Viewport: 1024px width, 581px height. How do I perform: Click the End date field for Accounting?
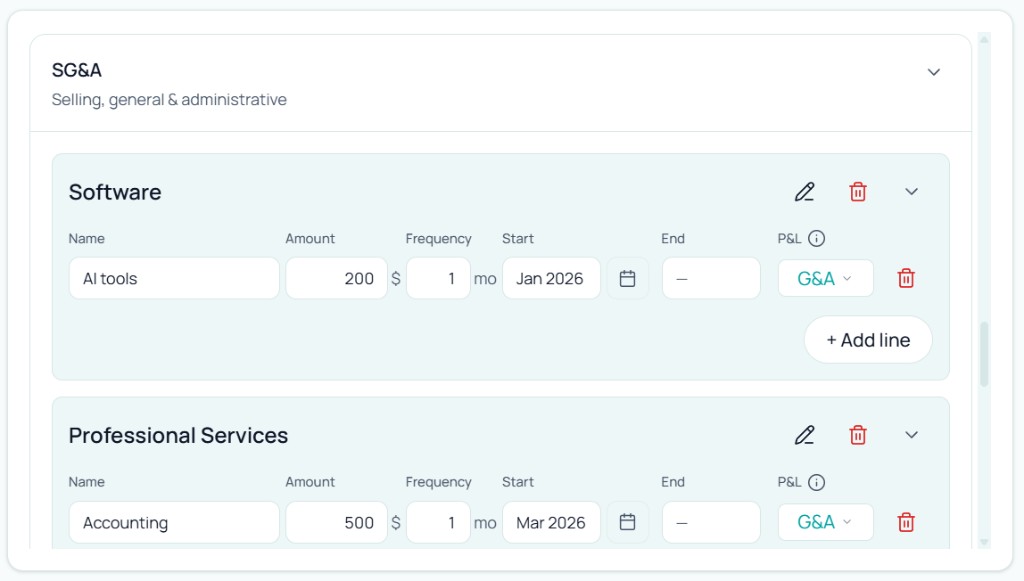click(x=710, y=522)
